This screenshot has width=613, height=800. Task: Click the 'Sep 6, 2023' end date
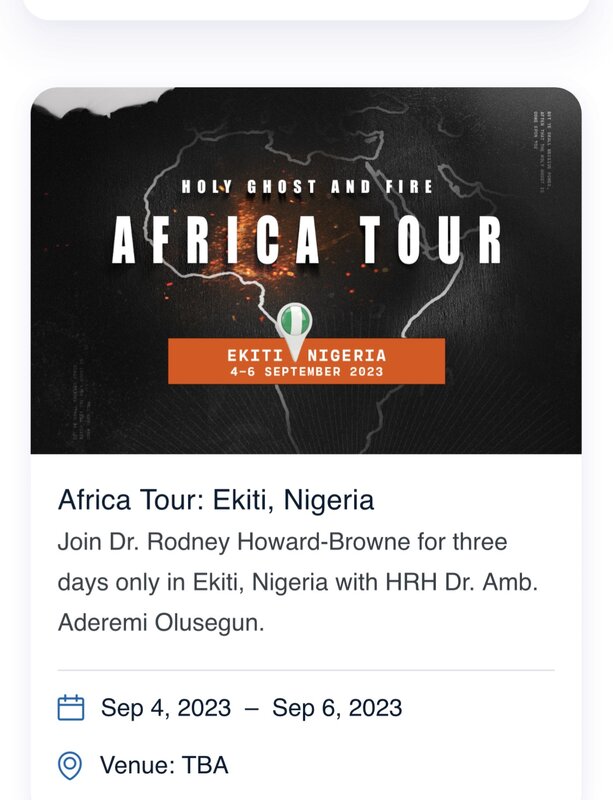[x=337, y=708]
